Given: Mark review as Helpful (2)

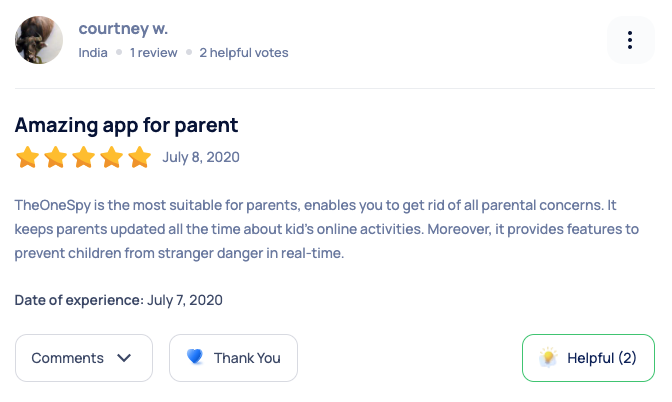Looking at the screenshot, I should (588, 358).
